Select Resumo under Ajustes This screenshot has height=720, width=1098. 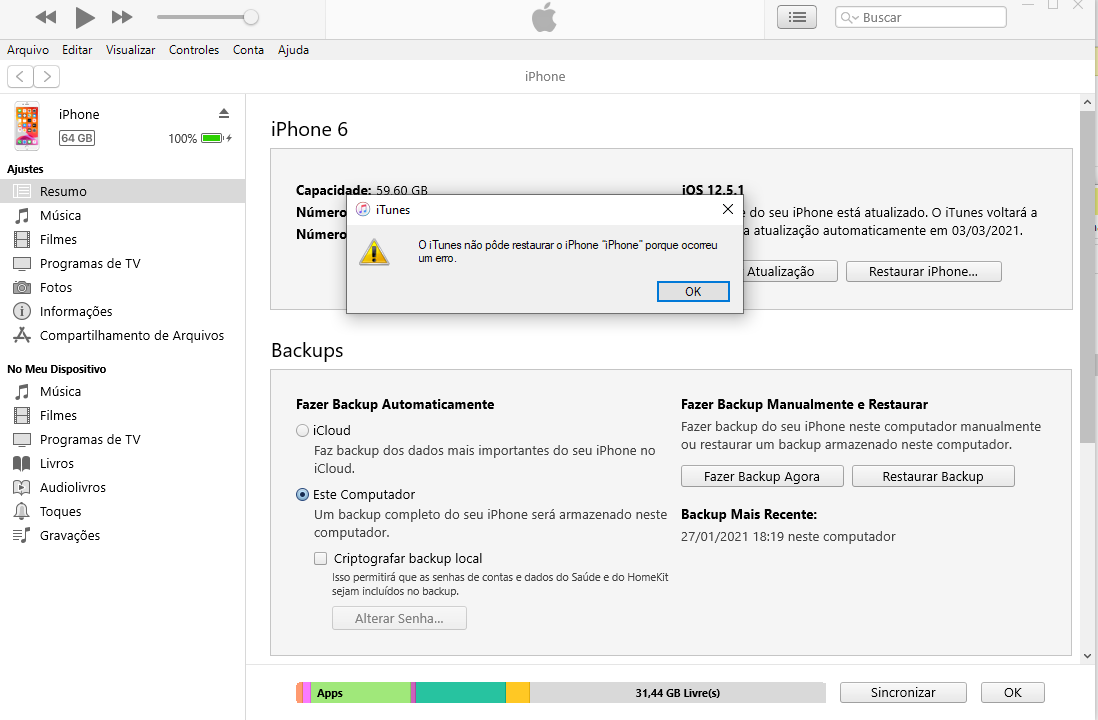click(123, 191)
